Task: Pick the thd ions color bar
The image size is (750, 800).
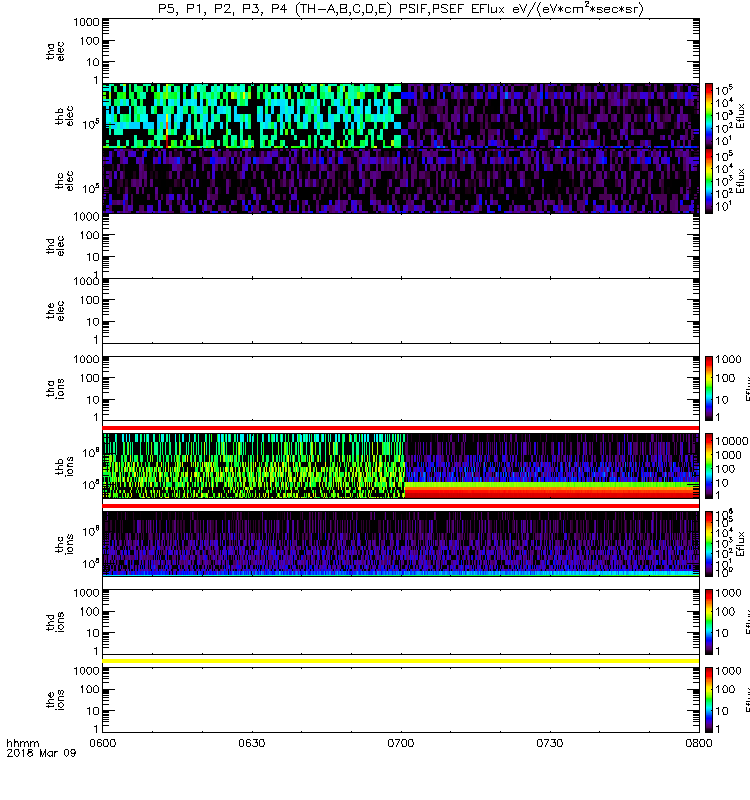Action: coord(709,622)
